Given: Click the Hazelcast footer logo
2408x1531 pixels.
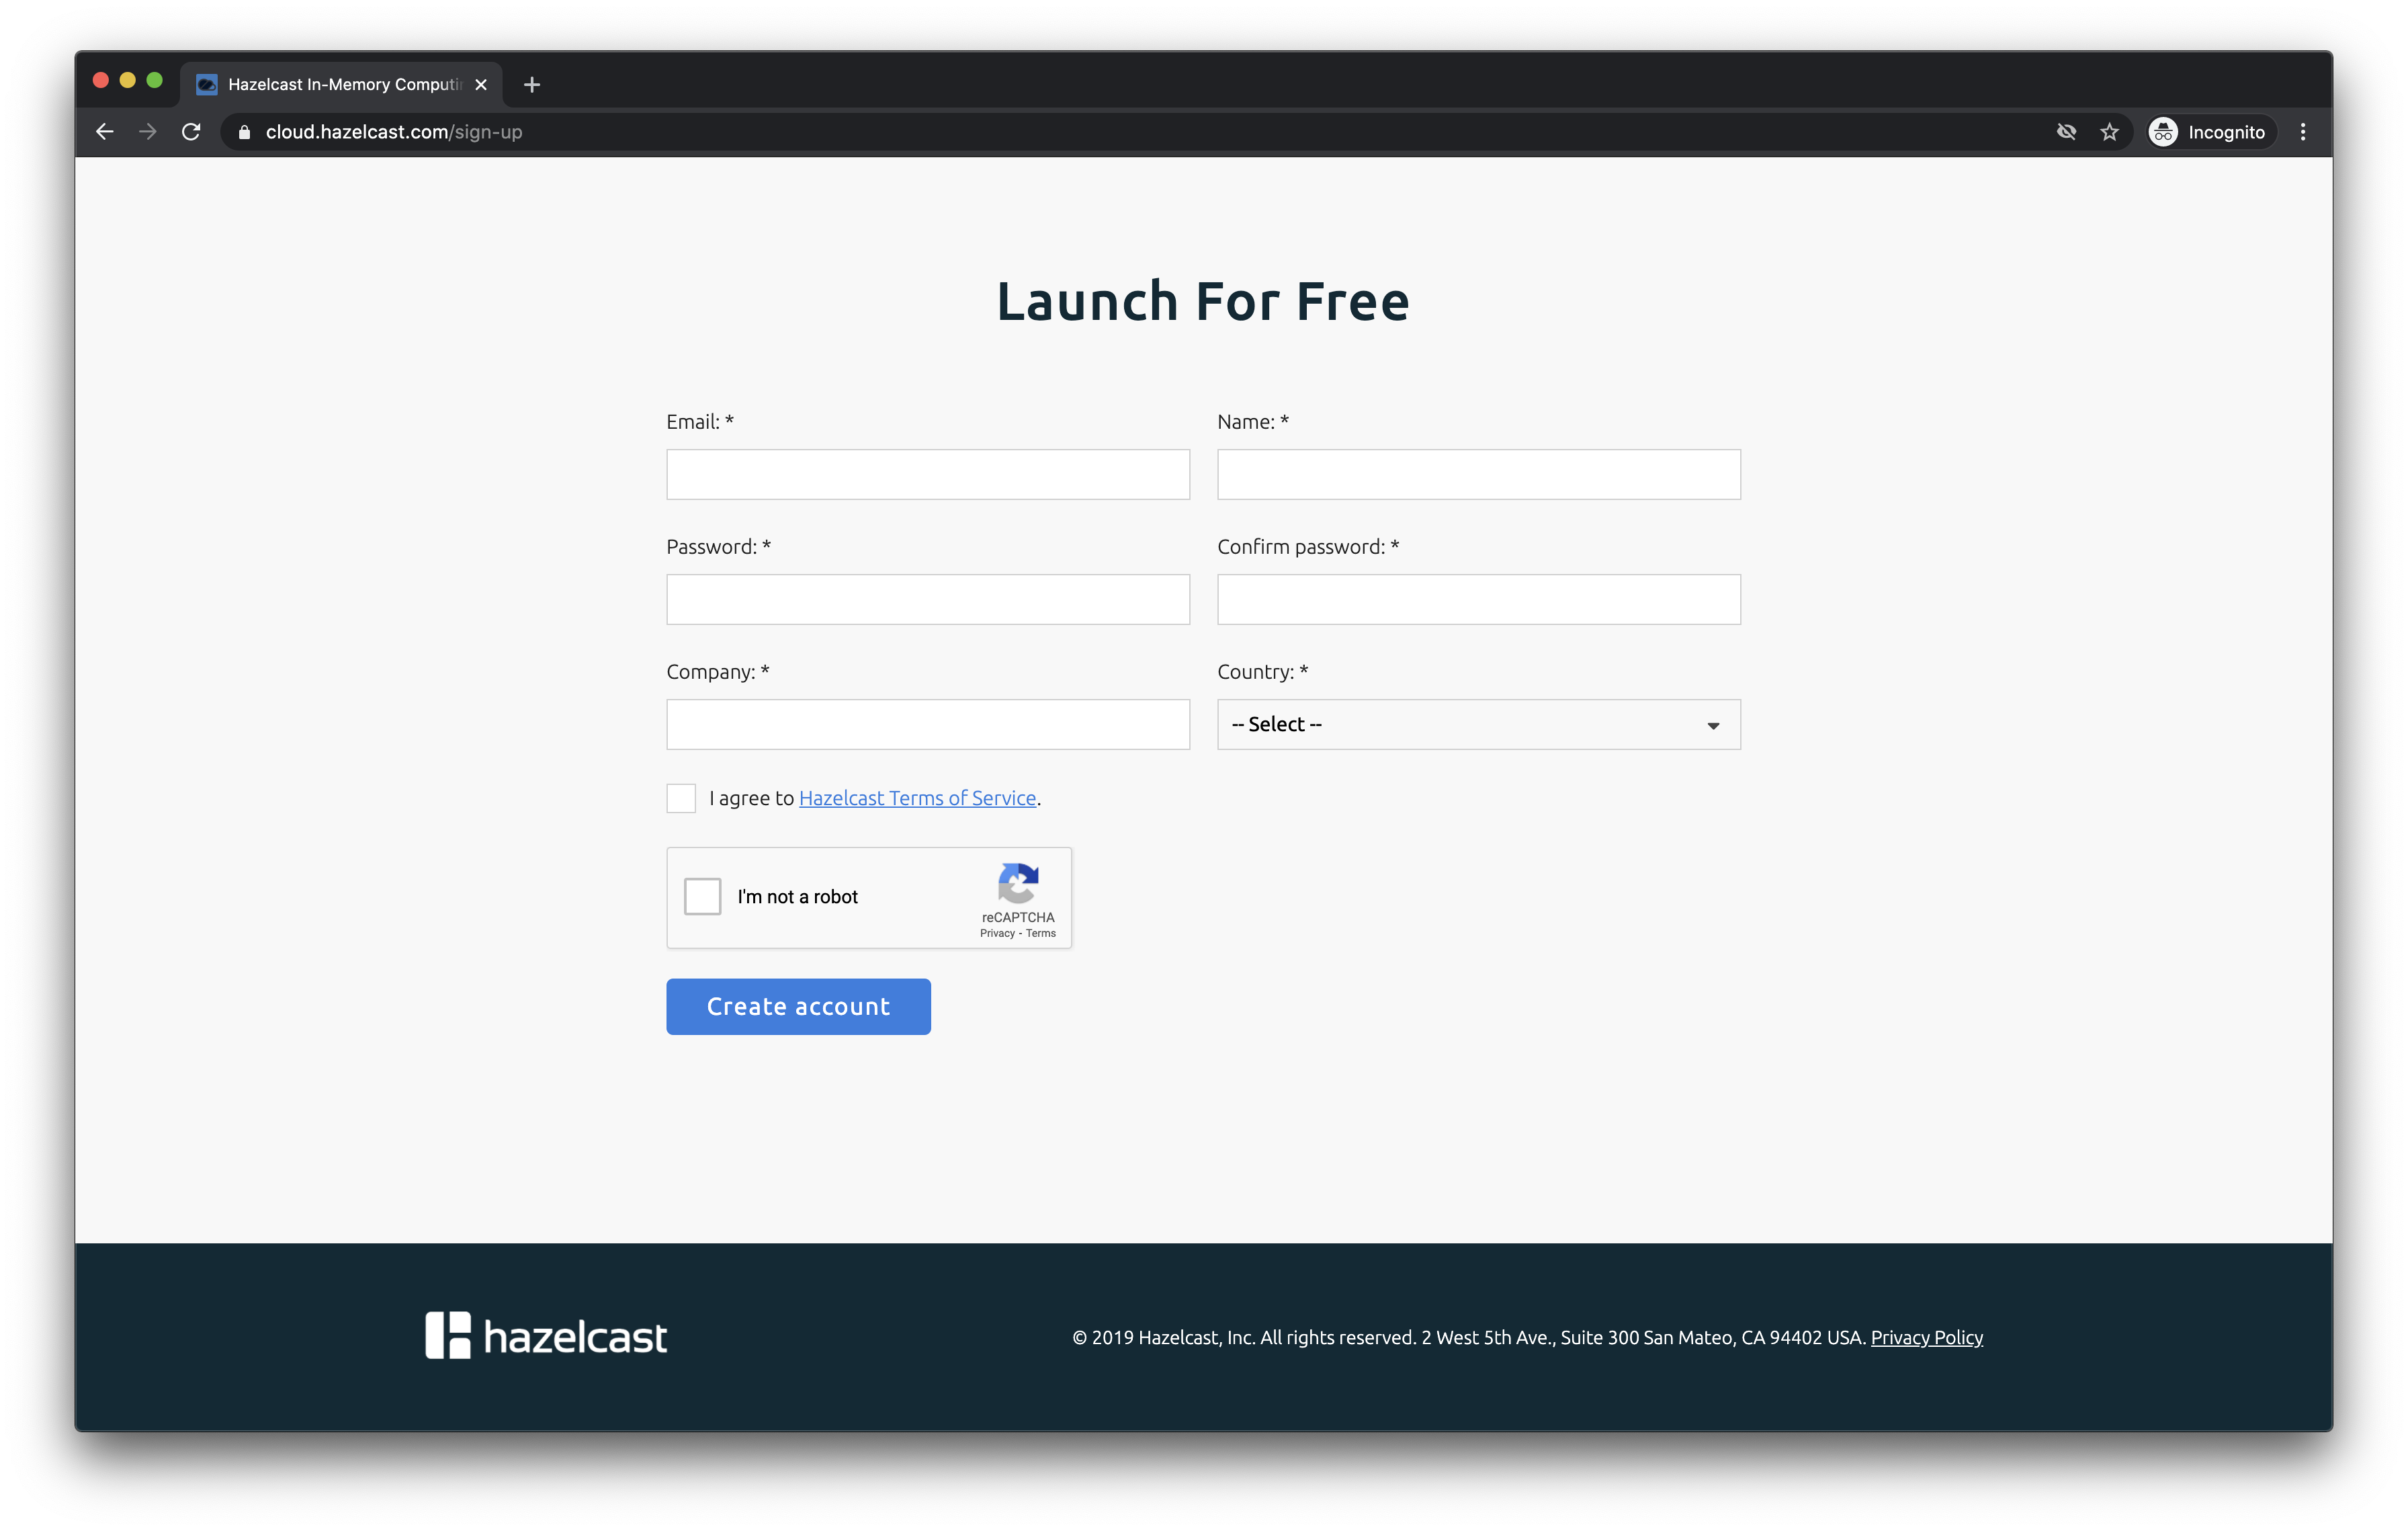Looking at the screenshot, I should click(546, 1336).
